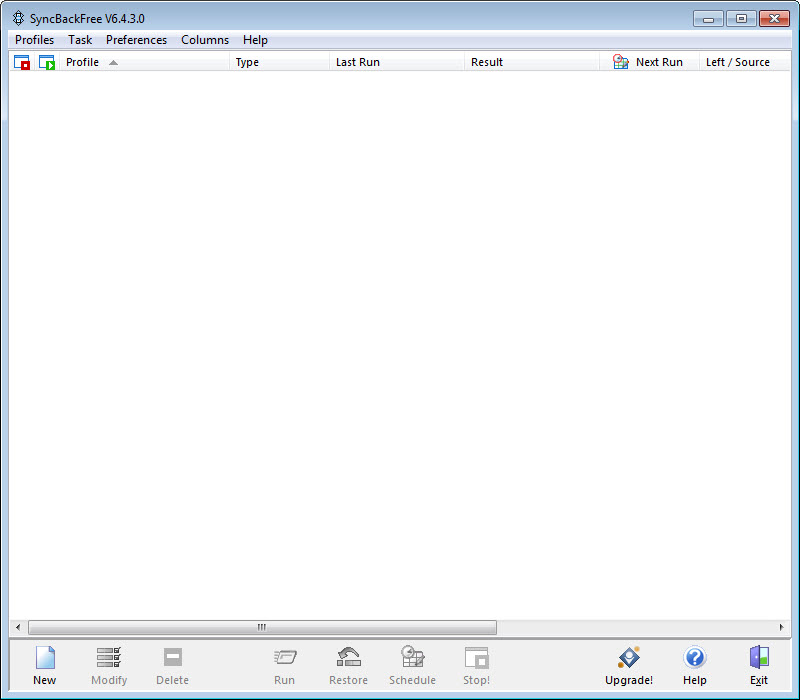Click the New profile icon
Viewport: 800px width, 700px height.
(45, 658)
